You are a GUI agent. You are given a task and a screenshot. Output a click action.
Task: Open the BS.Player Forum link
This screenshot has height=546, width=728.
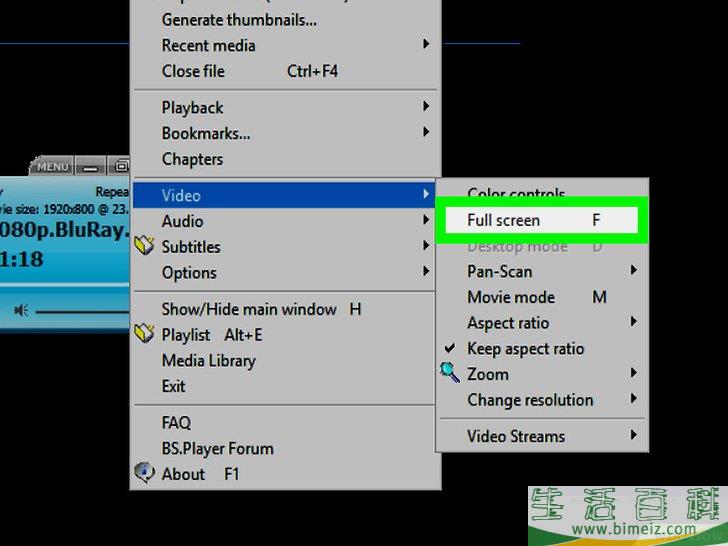pos(217,448)
